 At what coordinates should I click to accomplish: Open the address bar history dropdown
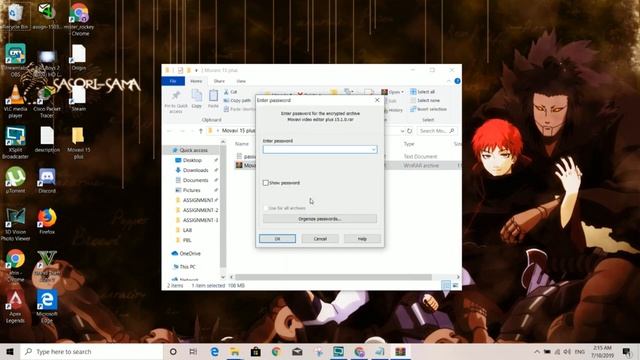pos(402,131)
